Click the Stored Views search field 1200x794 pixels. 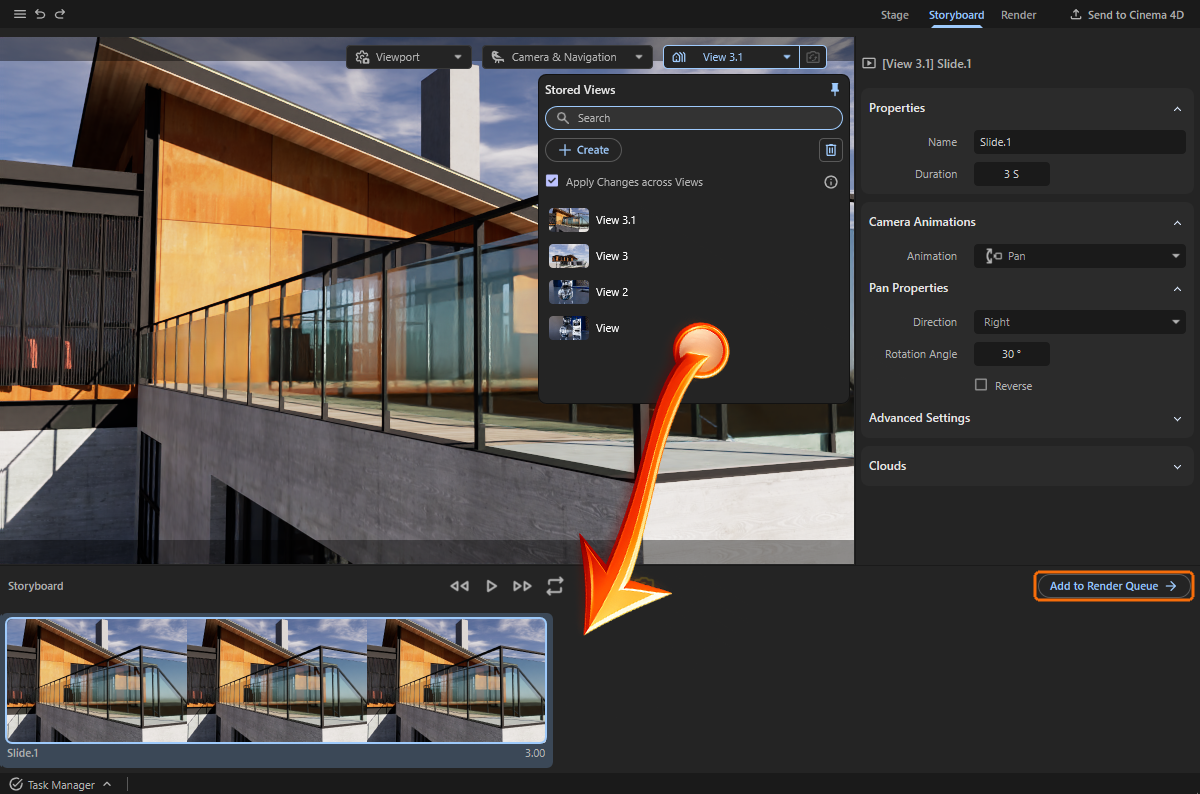click(694, 118)
